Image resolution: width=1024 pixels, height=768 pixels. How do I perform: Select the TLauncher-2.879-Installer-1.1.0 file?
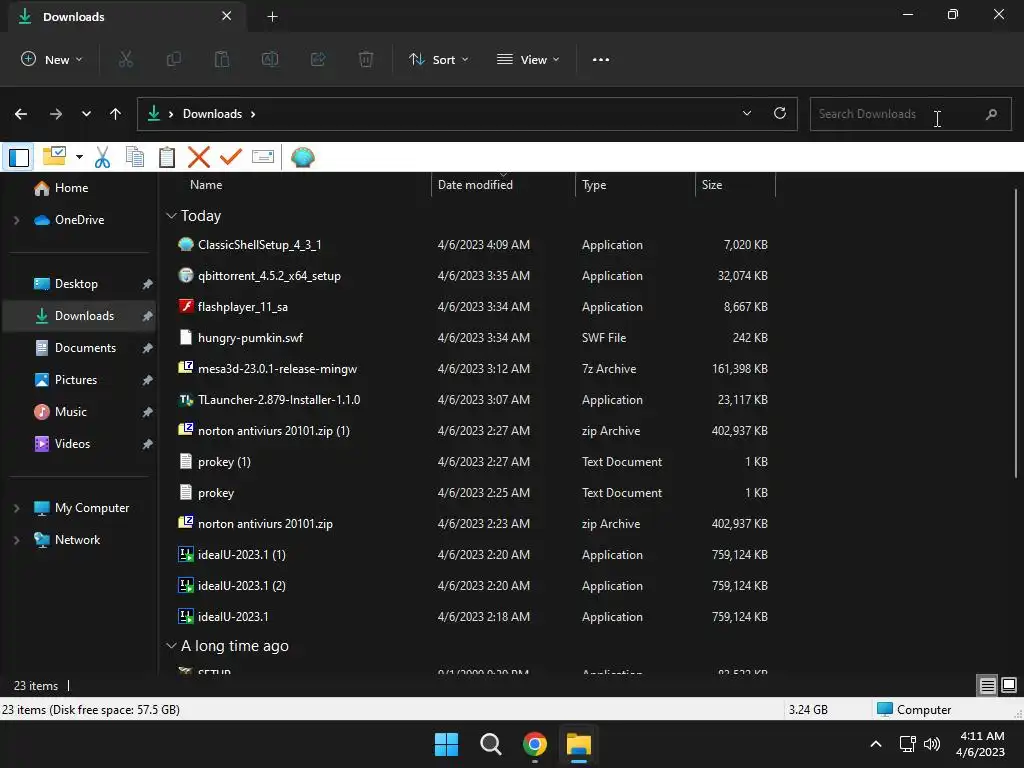tap(279, 400)
